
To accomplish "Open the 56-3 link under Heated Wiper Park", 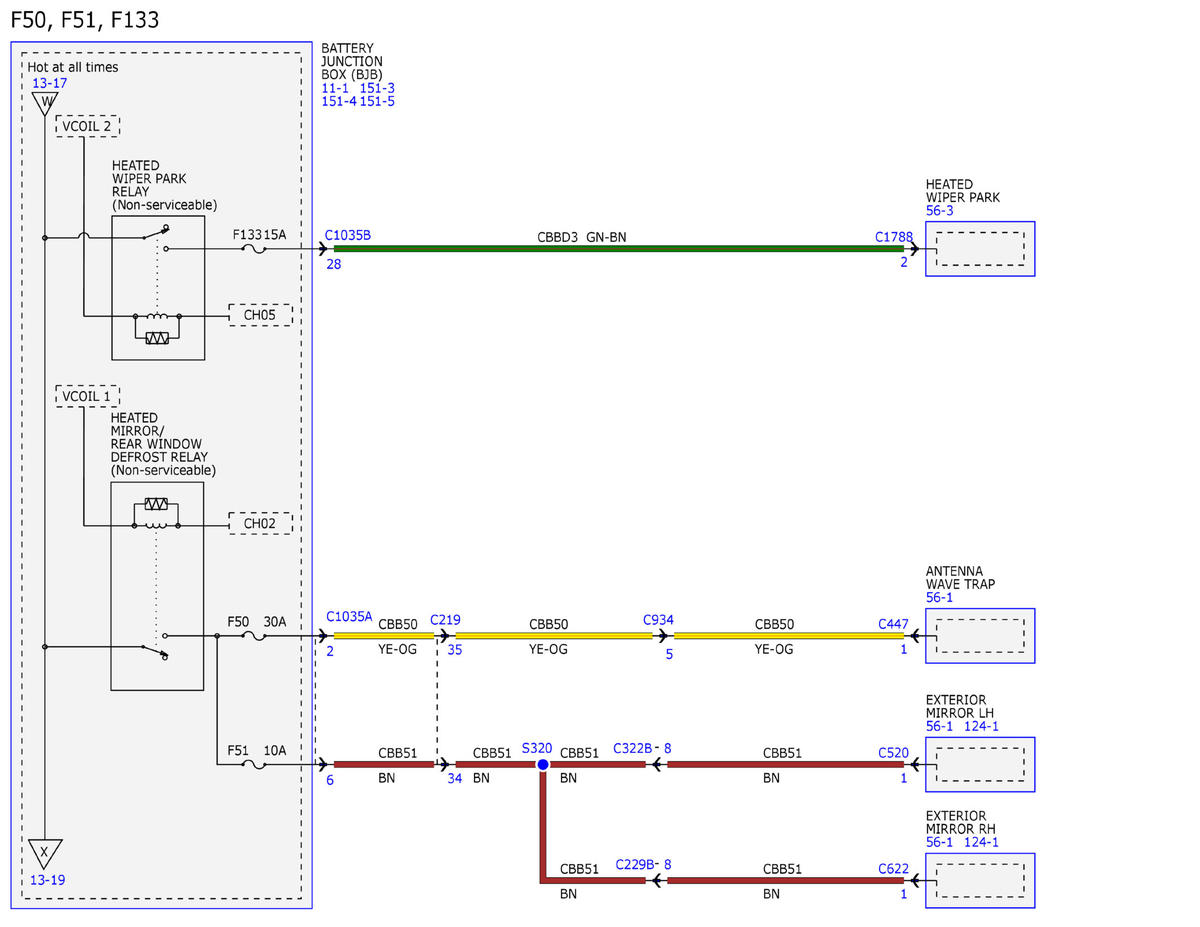I will tap(940, 211).
